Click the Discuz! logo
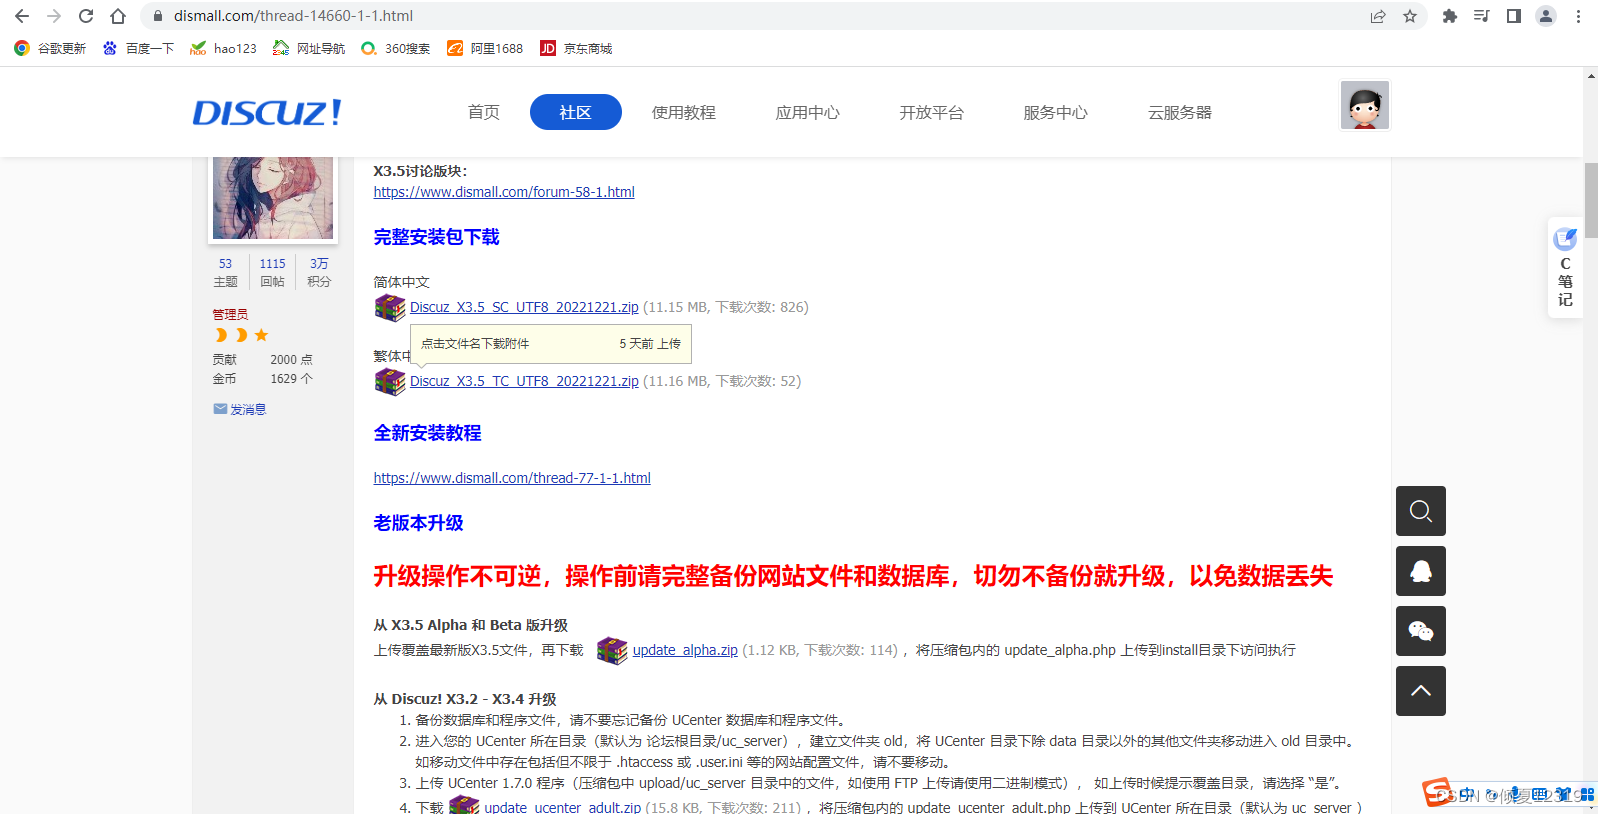The width and height of the screenshot is (1598, 814). pos(267,112)
